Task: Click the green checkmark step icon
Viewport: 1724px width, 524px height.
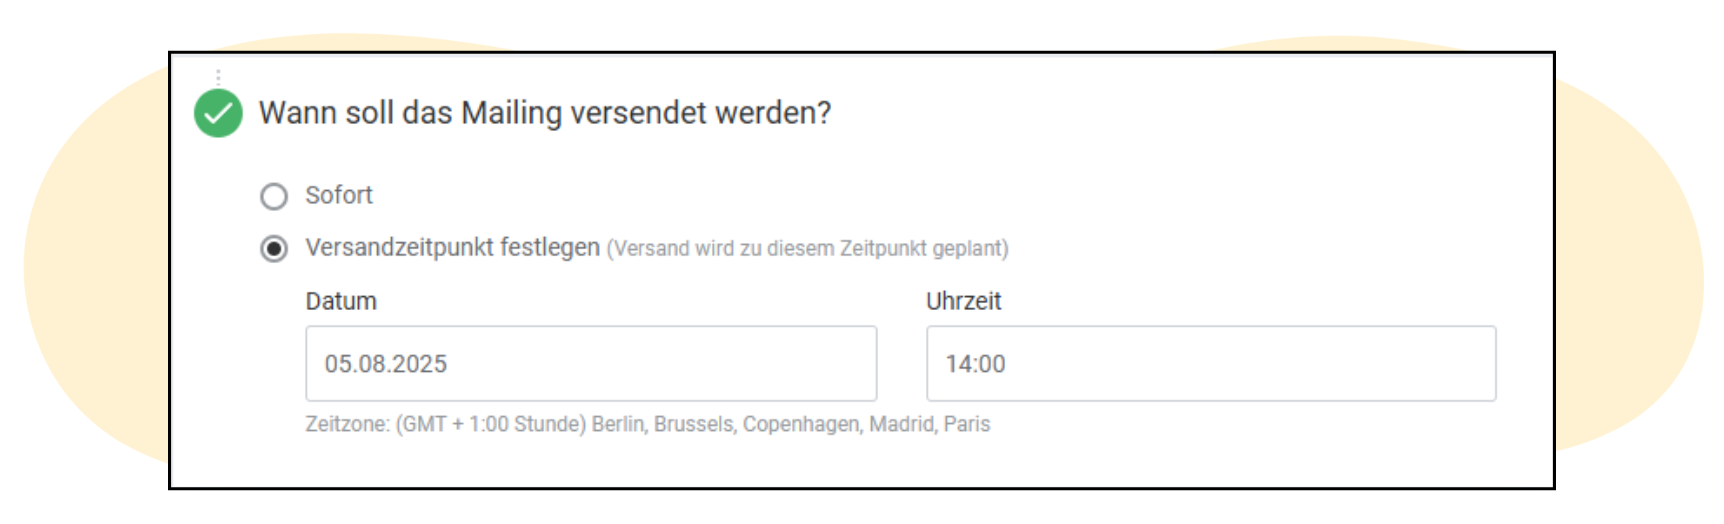Action: point(218,113)
